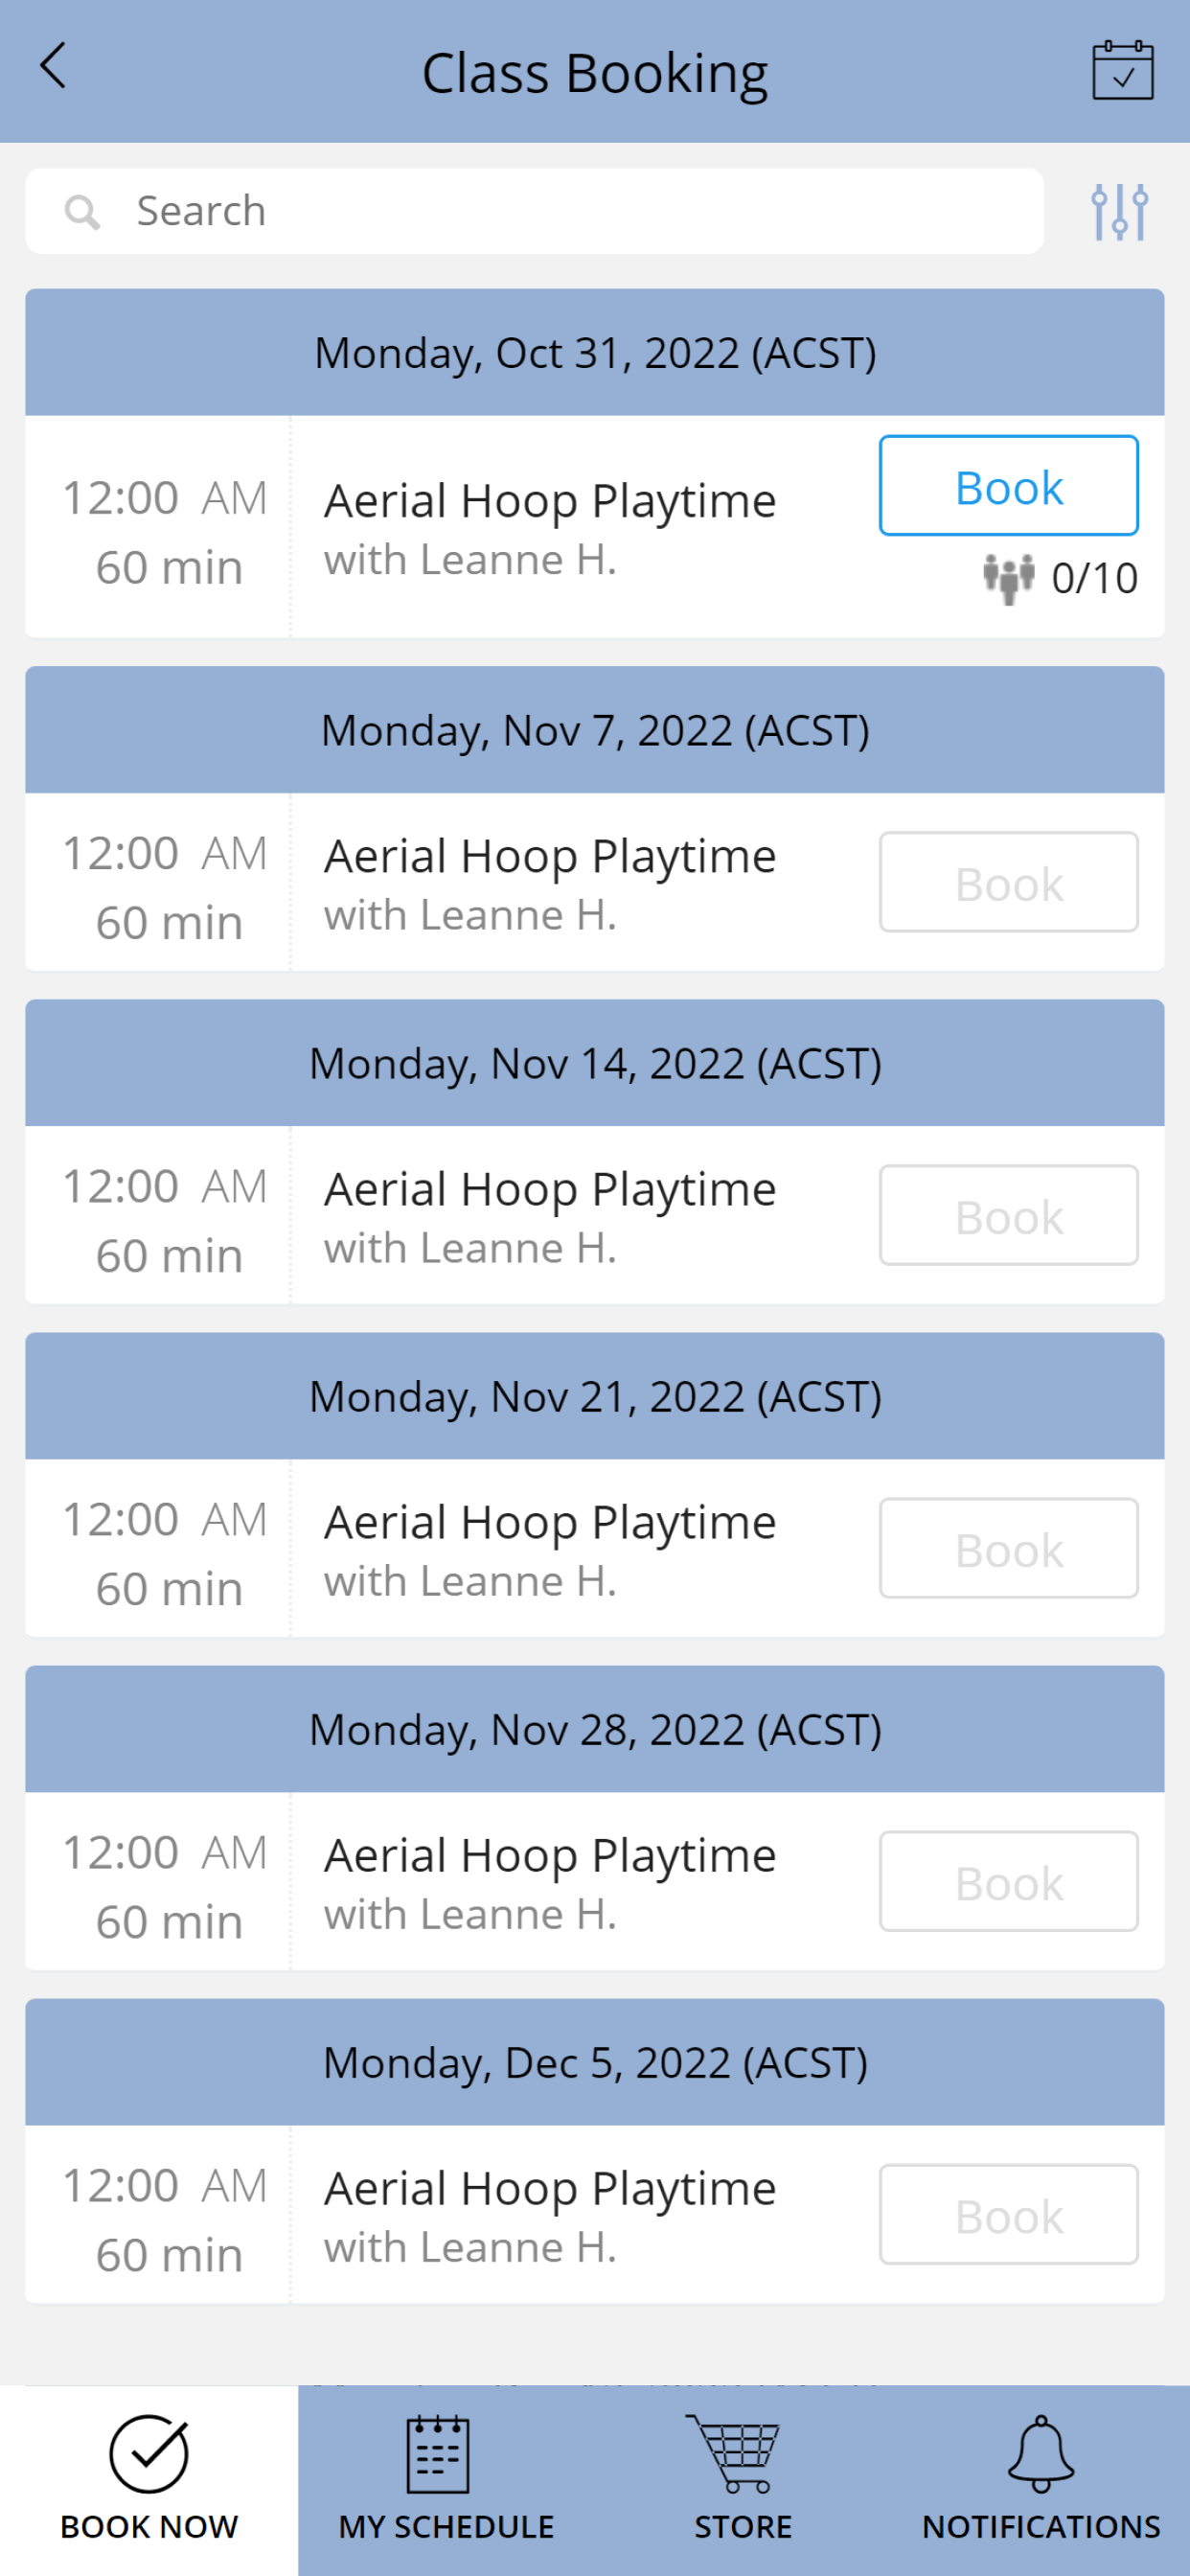Viewport: 1190px width, 2576px height.
Task: Open the calendar checkmark icon in header
Action: click(x=1122, y=70)
